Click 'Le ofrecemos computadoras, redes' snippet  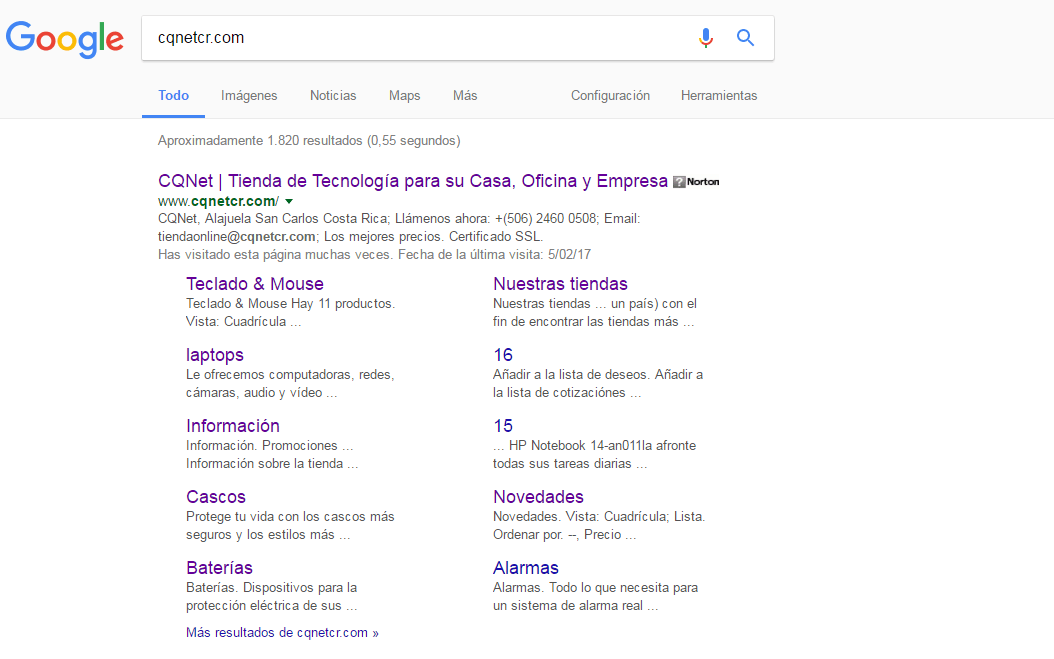290,375
